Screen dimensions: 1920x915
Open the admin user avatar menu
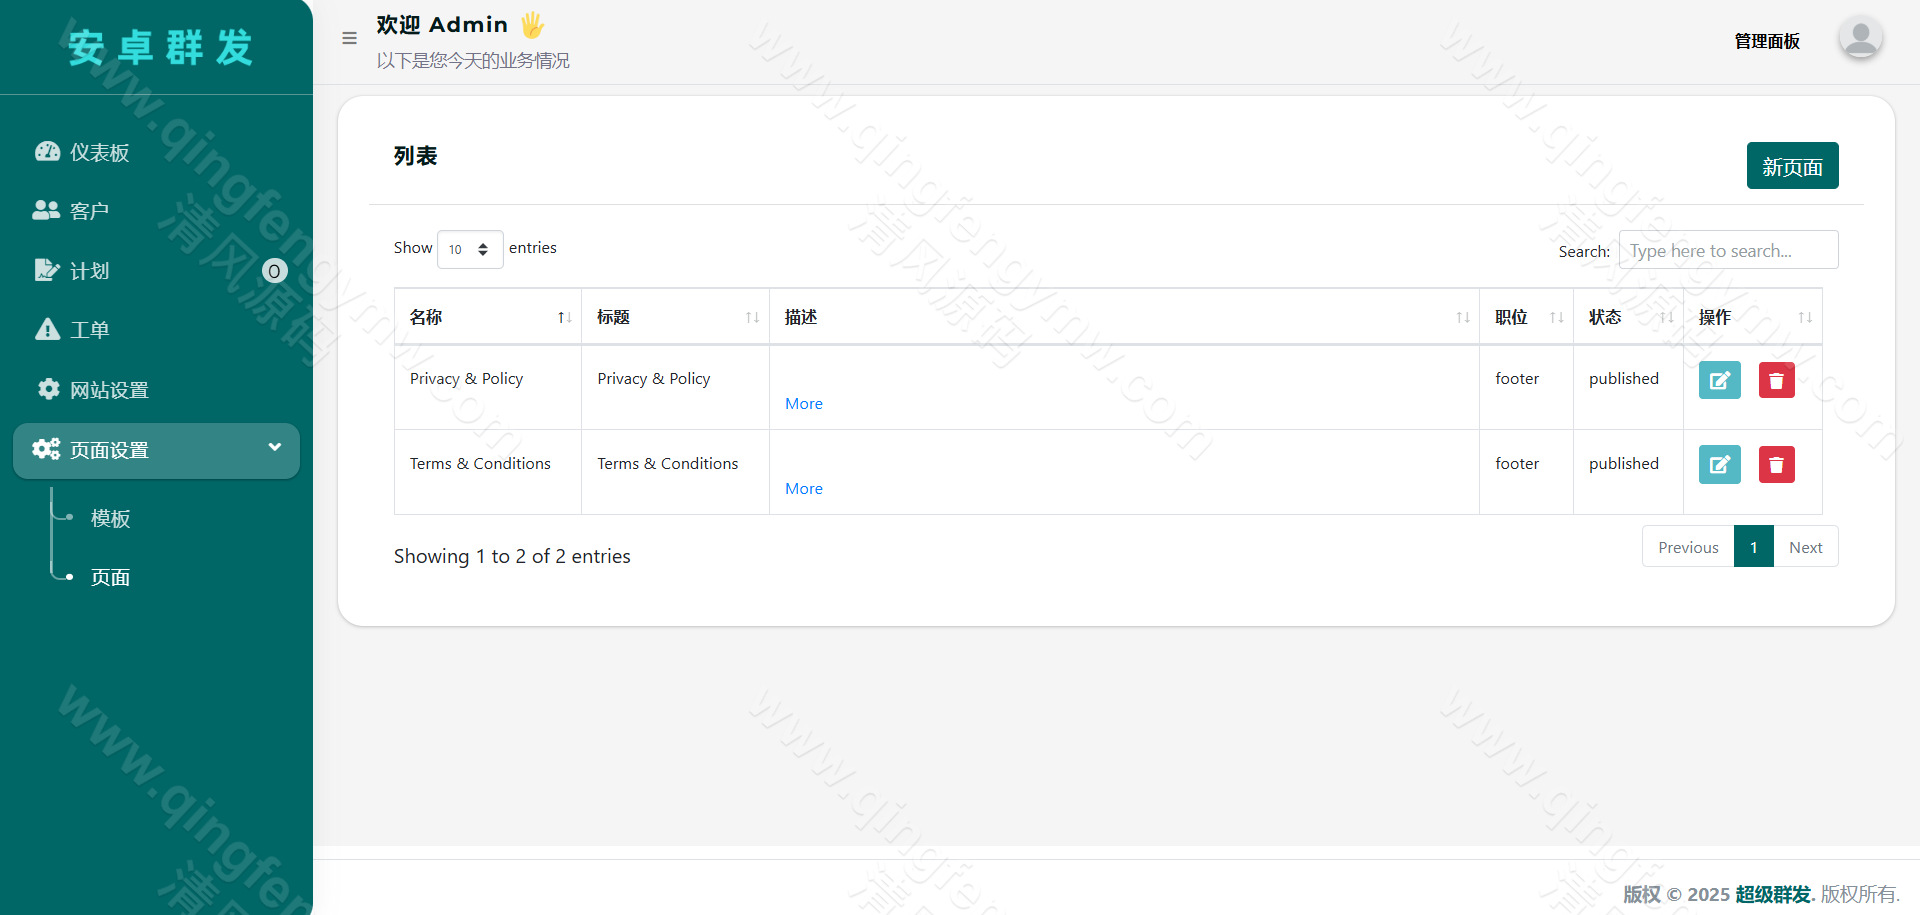[1860, 39]
